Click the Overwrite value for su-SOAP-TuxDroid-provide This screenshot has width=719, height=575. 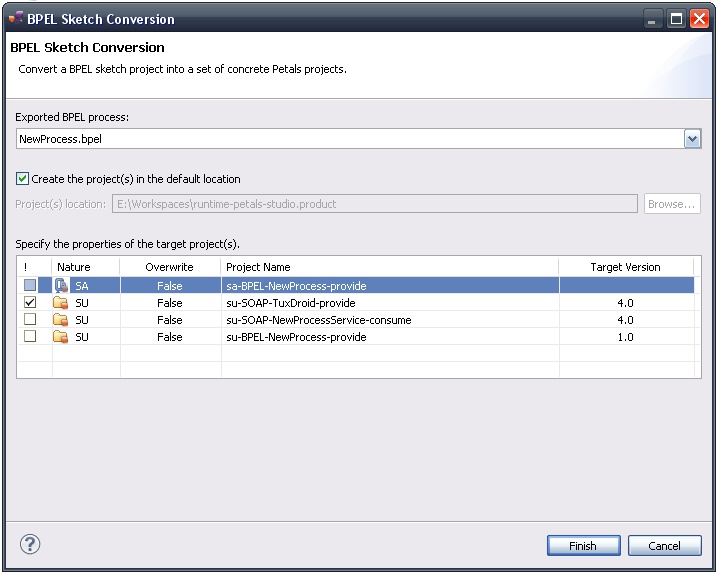(x=170, y=303)
